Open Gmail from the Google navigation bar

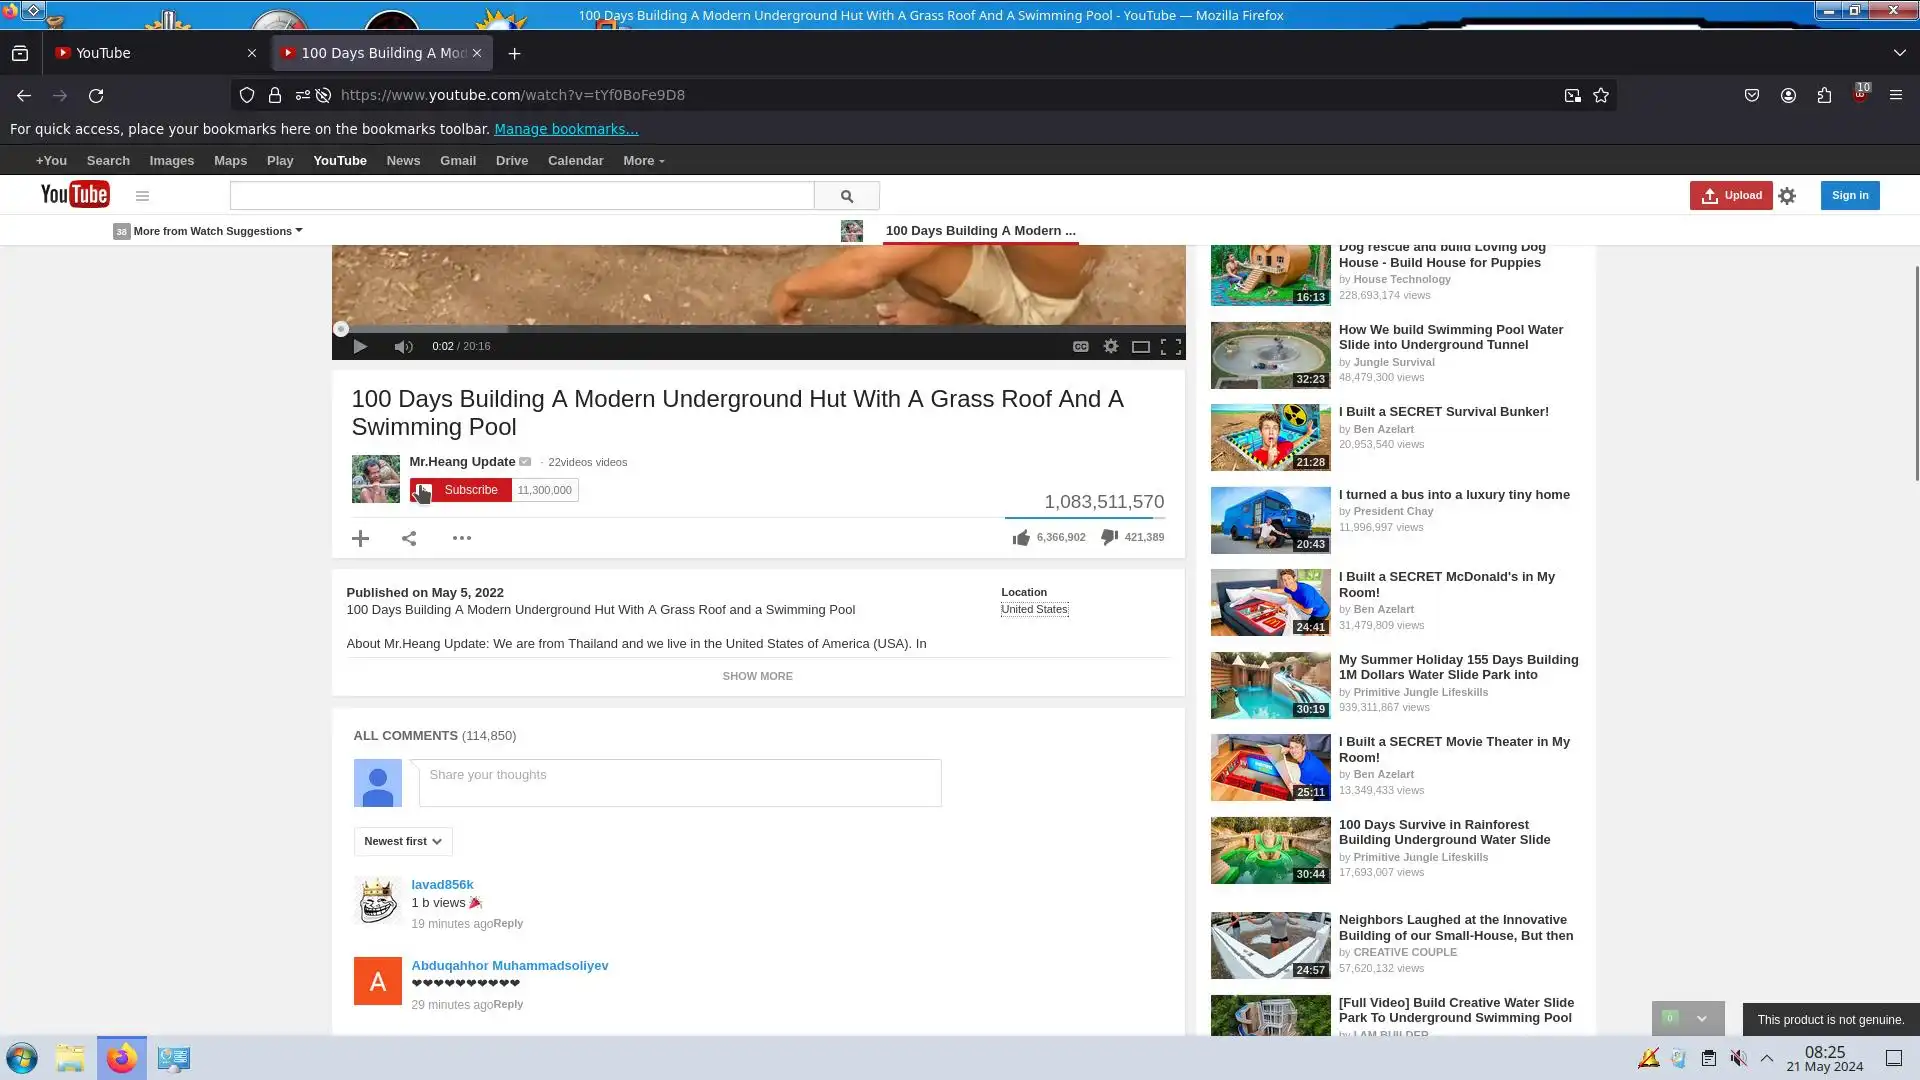click(457, 161)
